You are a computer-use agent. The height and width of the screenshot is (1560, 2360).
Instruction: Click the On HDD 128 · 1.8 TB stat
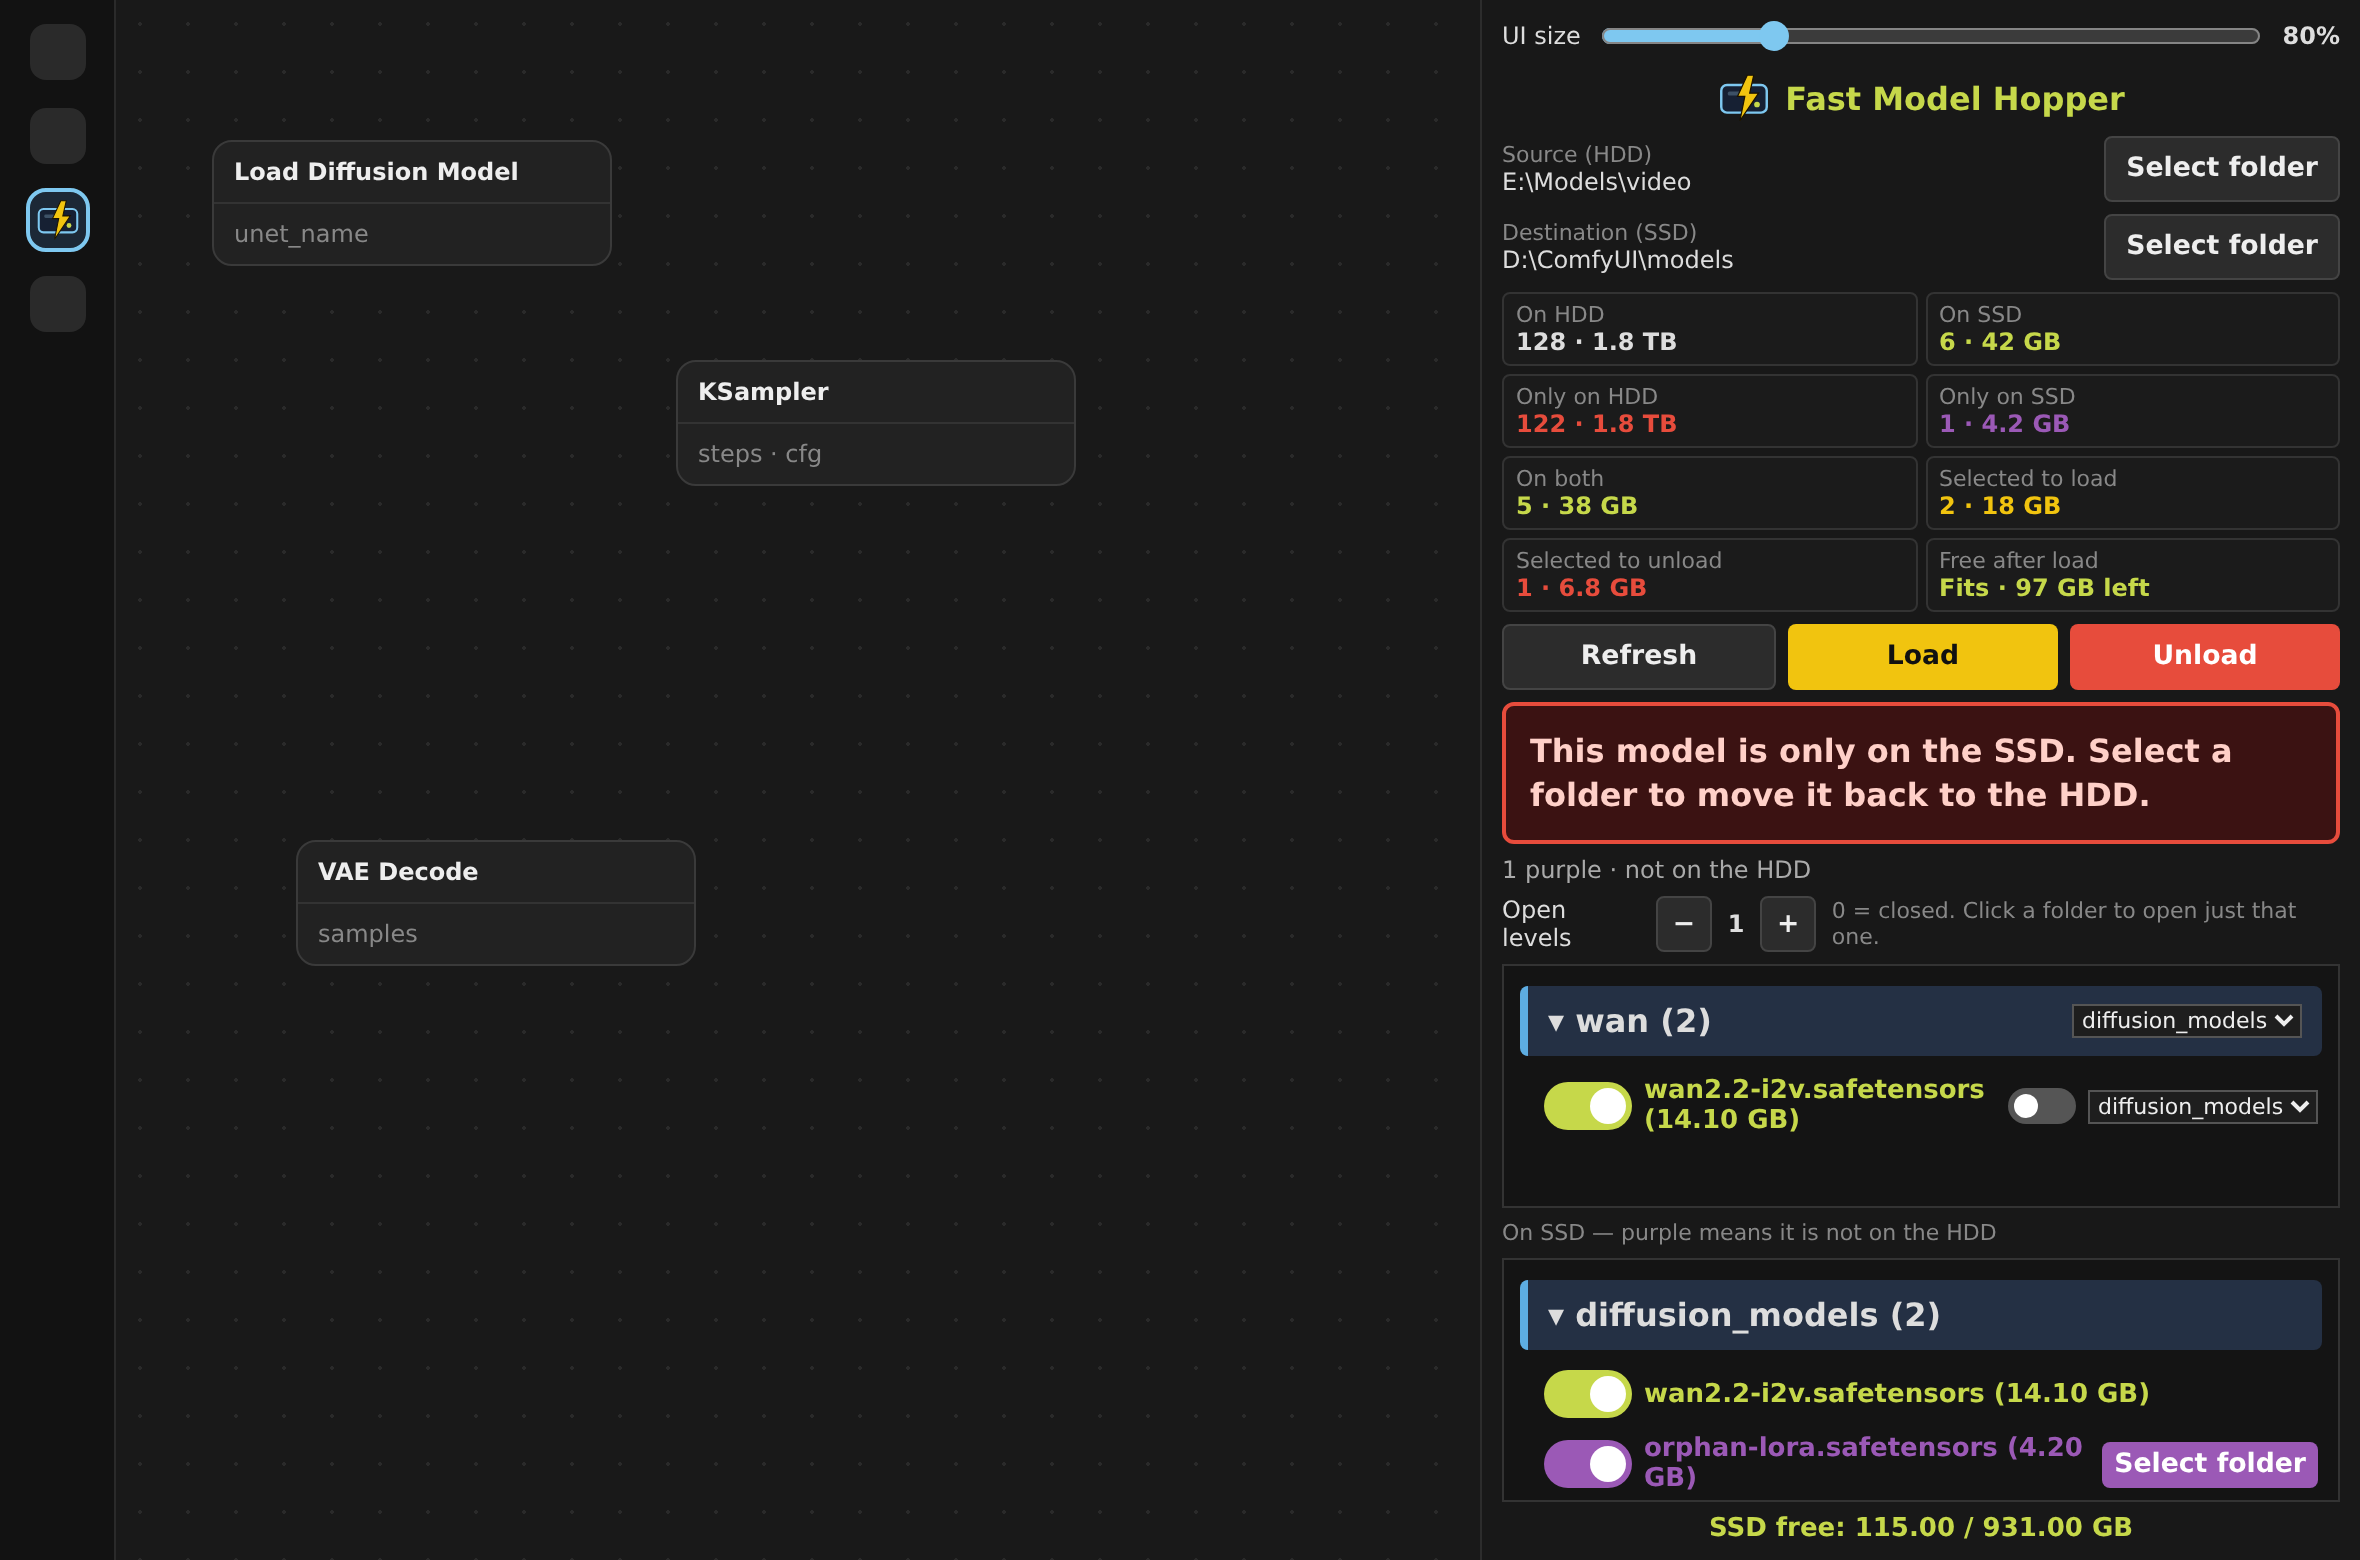[1709, 329]
